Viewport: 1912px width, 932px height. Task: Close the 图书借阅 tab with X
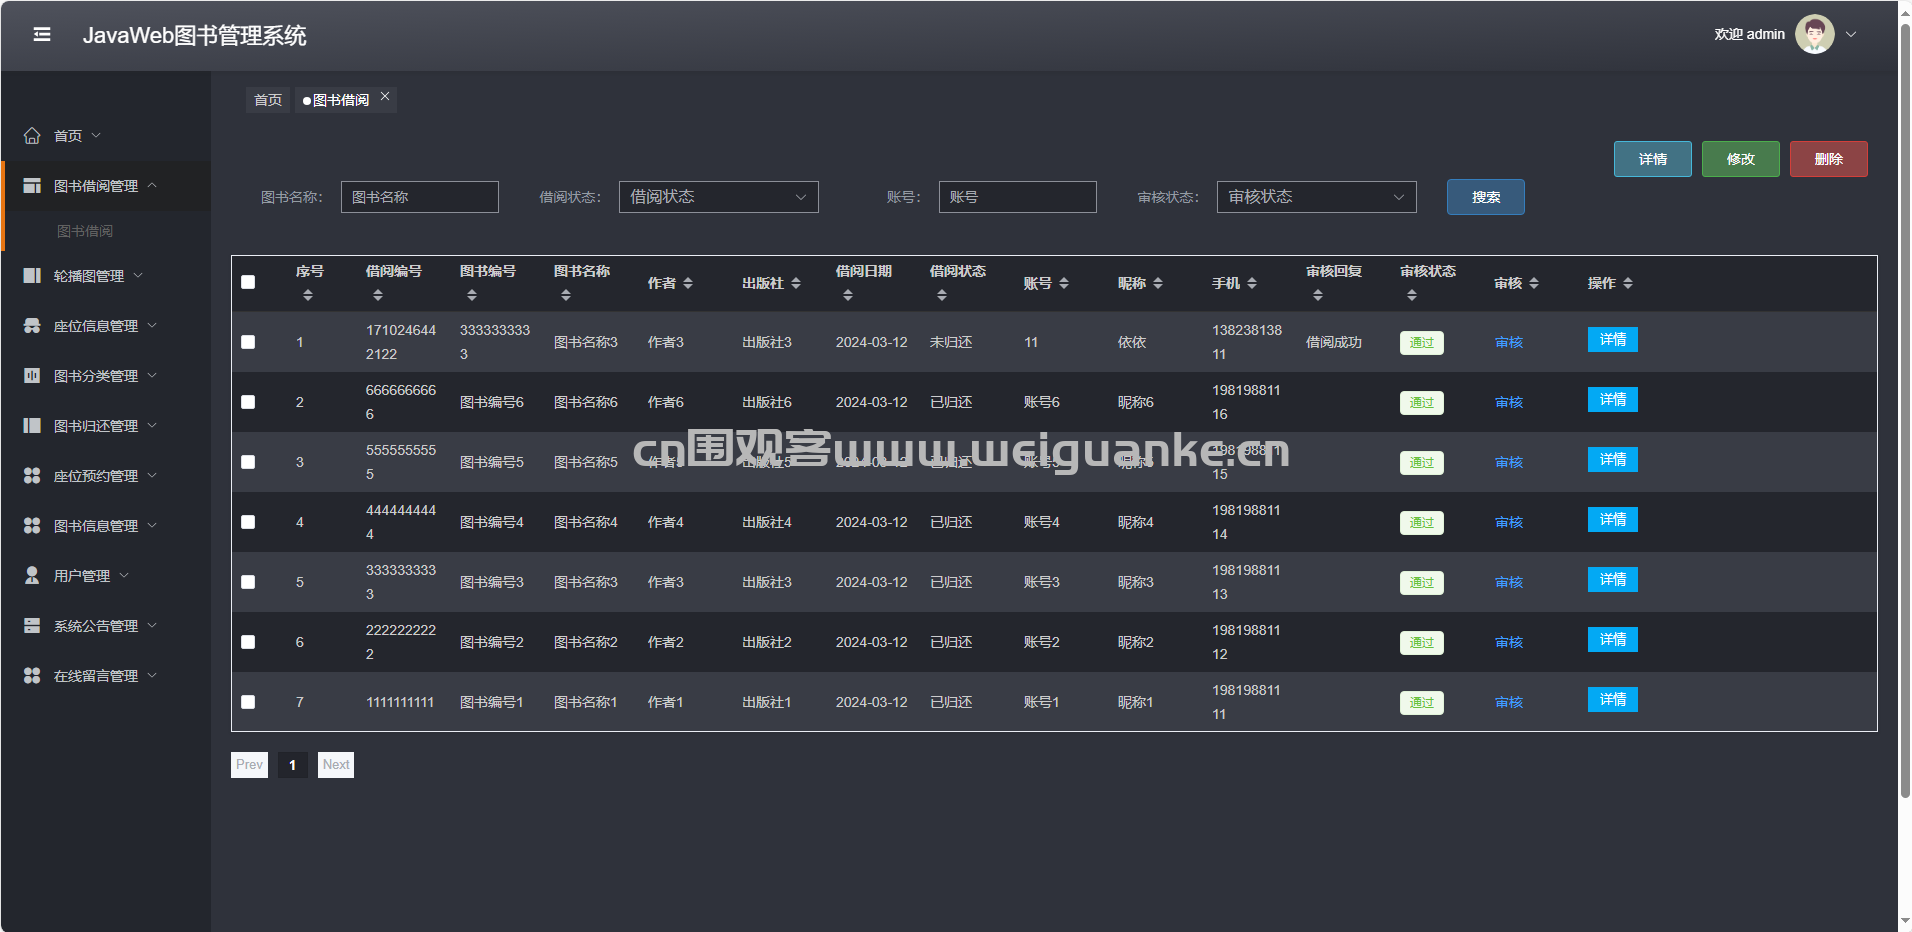pos(385,97)
